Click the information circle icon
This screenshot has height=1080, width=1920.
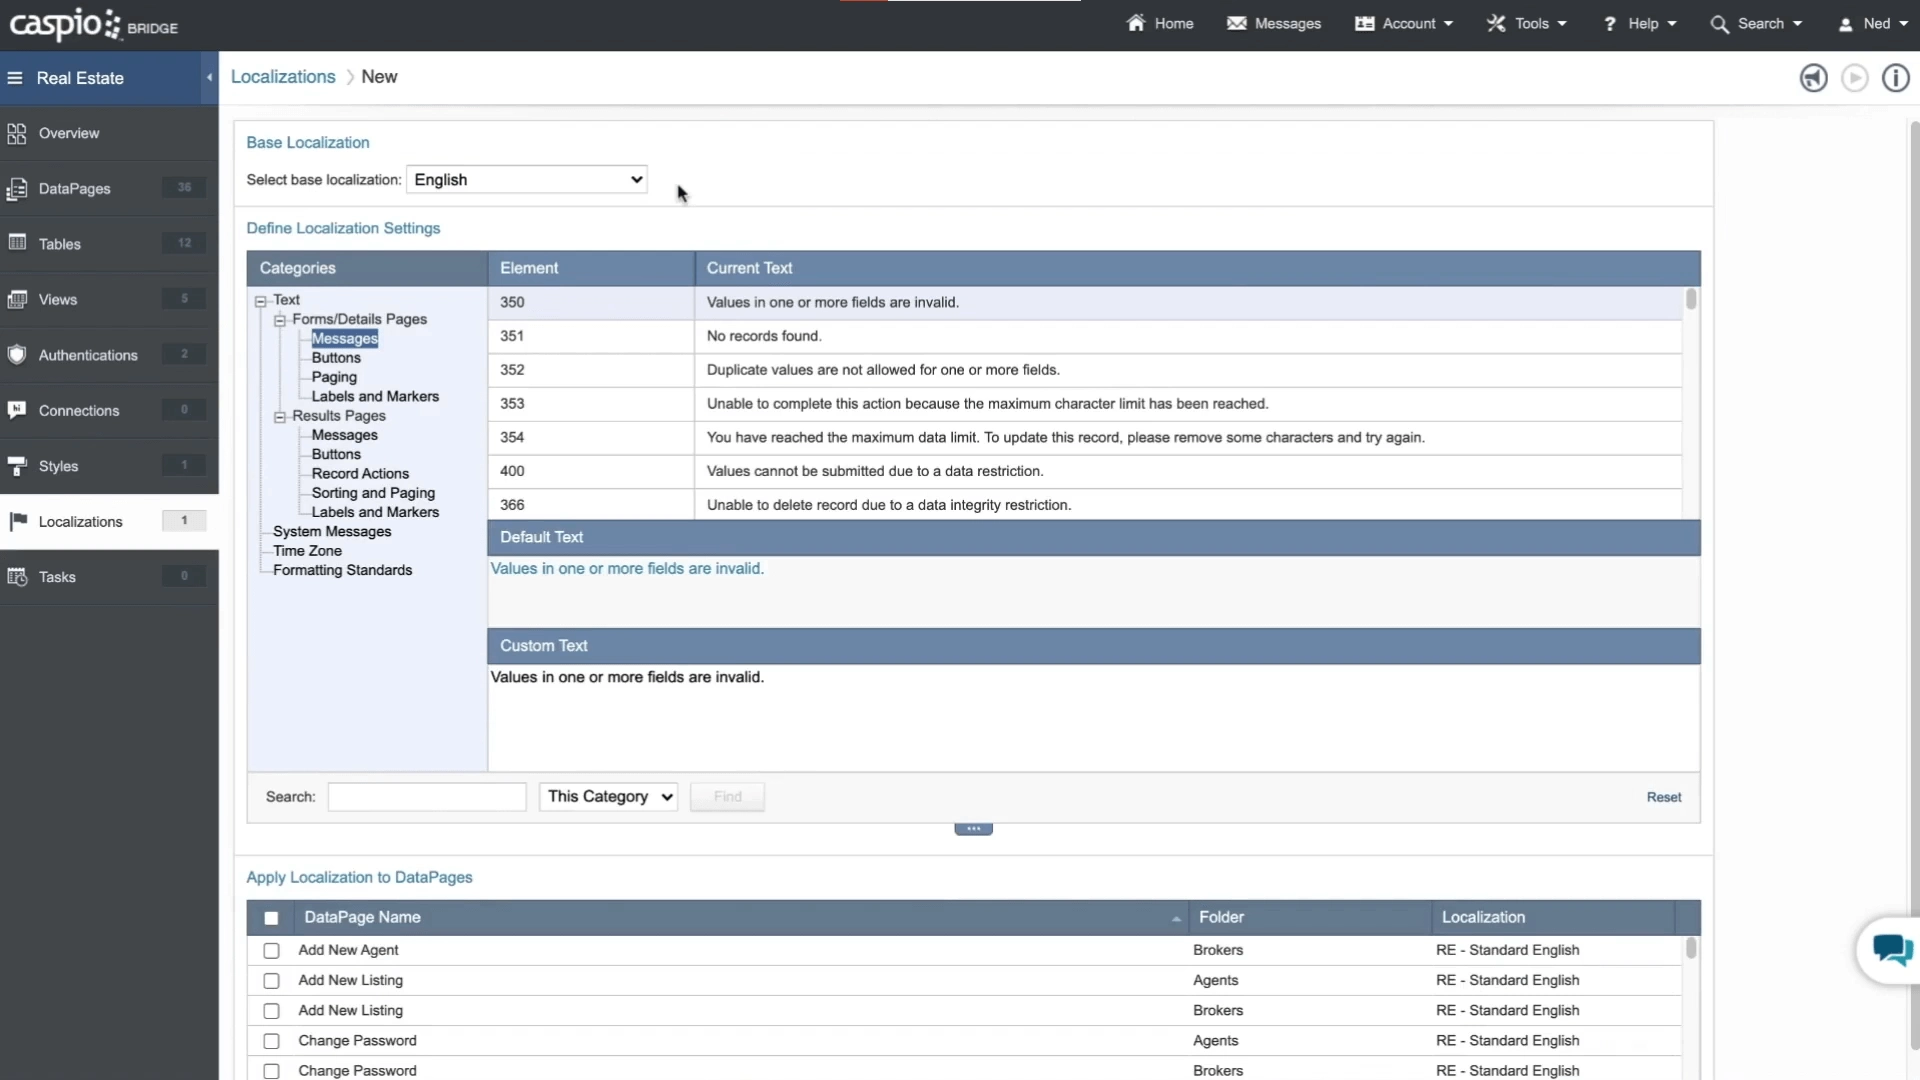pyautogui.click(x=1896, y=78)
